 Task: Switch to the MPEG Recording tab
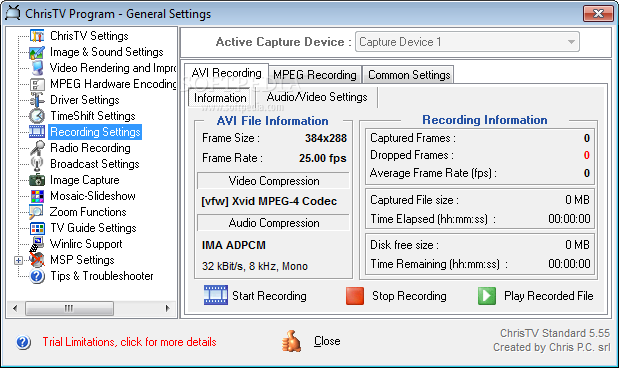tap(315, 75)
